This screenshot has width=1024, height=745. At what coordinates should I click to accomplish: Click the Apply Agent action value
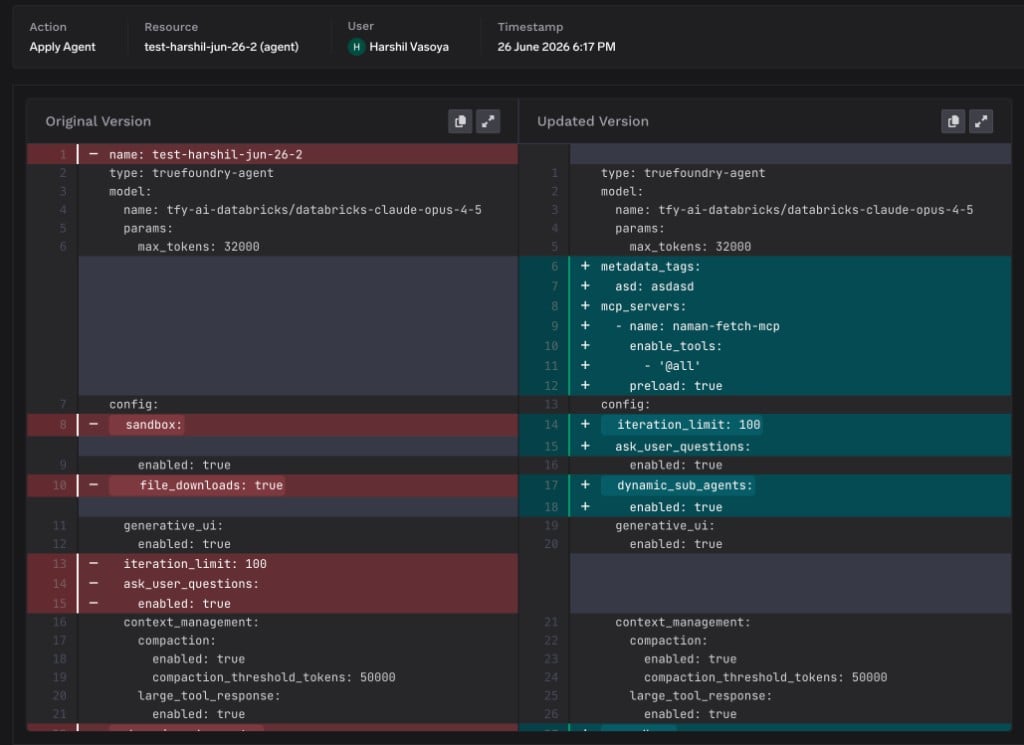click(x=62, y=47)
